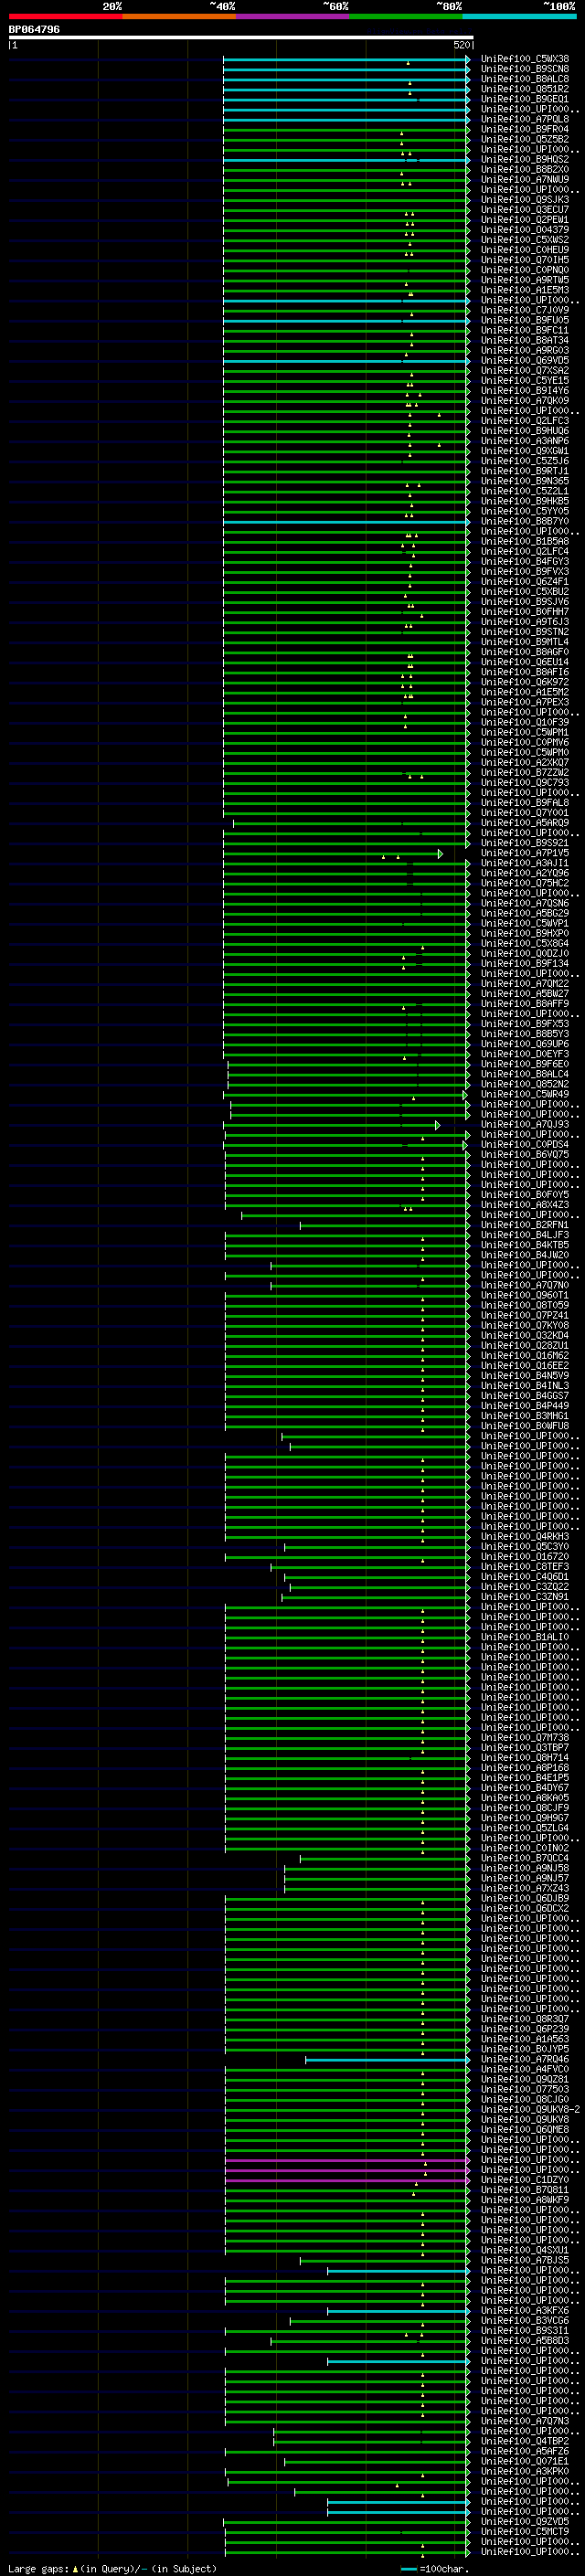Select the UniRef100_Q7XSA2 label

point(525,371)
